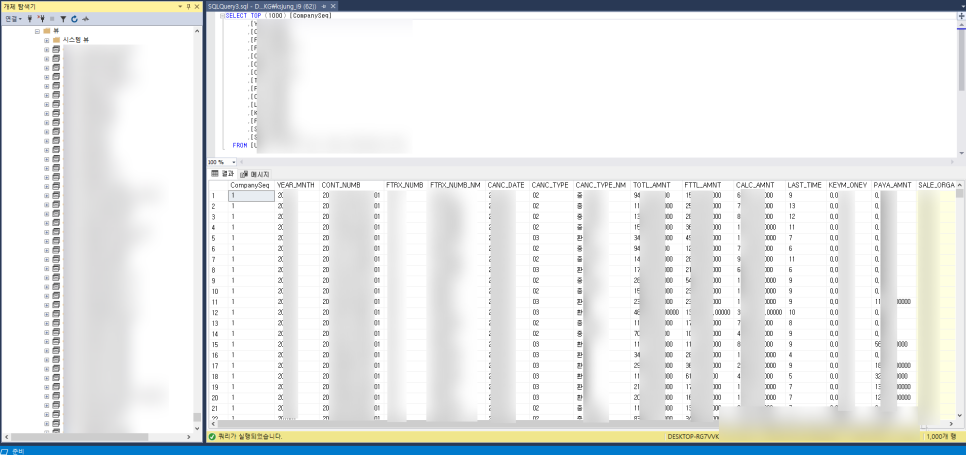The width and height of the screenshot is (966, 455).
Task: Click the LAST_TIME column header
Action: (806, 185)
